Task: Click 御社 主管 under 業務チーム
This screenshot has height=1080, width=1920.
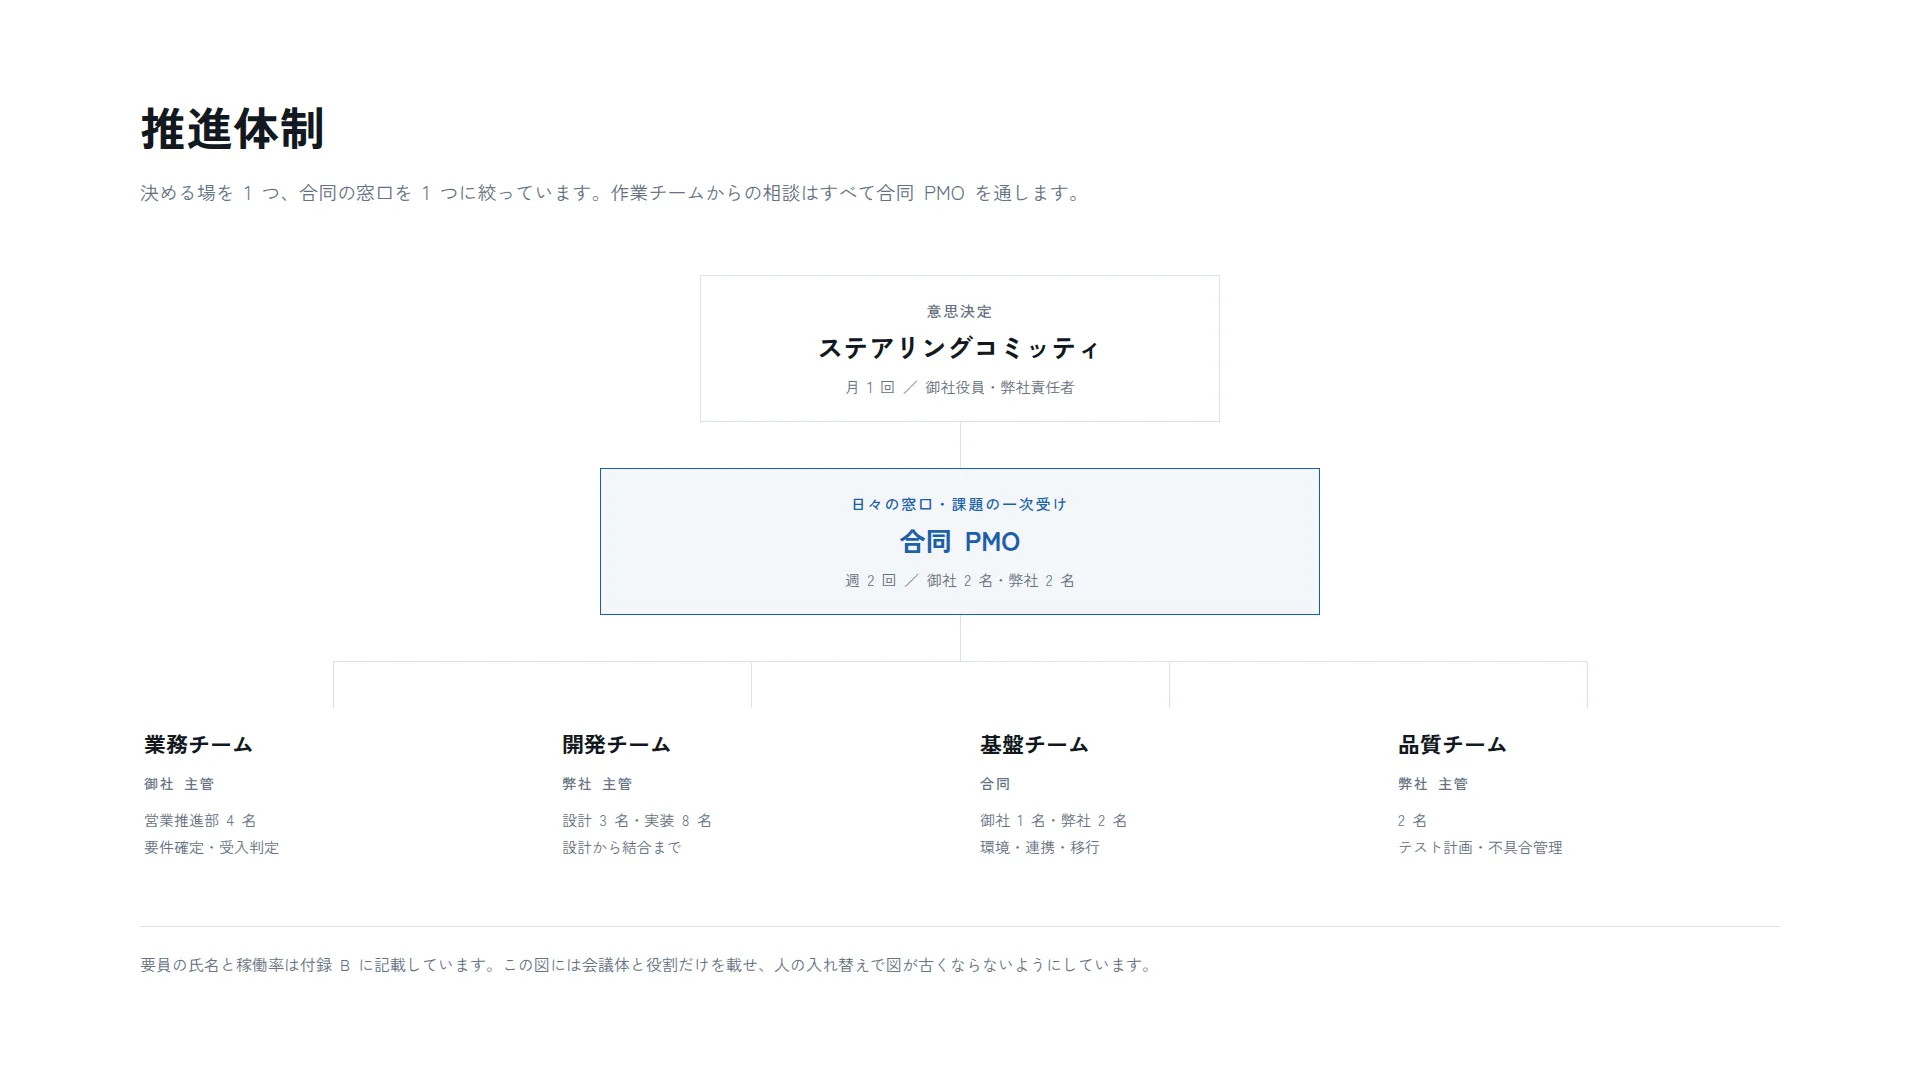Action: [x=179, y=784]
